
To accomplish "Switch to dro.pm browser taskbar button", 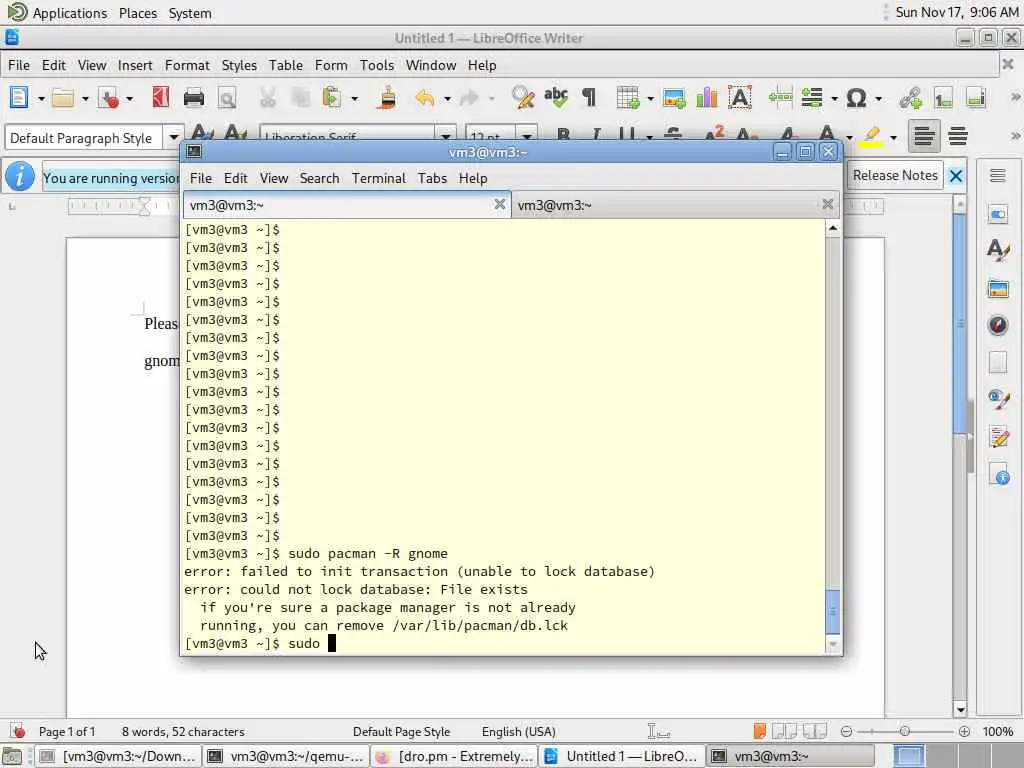I will [x=455, y=756].
